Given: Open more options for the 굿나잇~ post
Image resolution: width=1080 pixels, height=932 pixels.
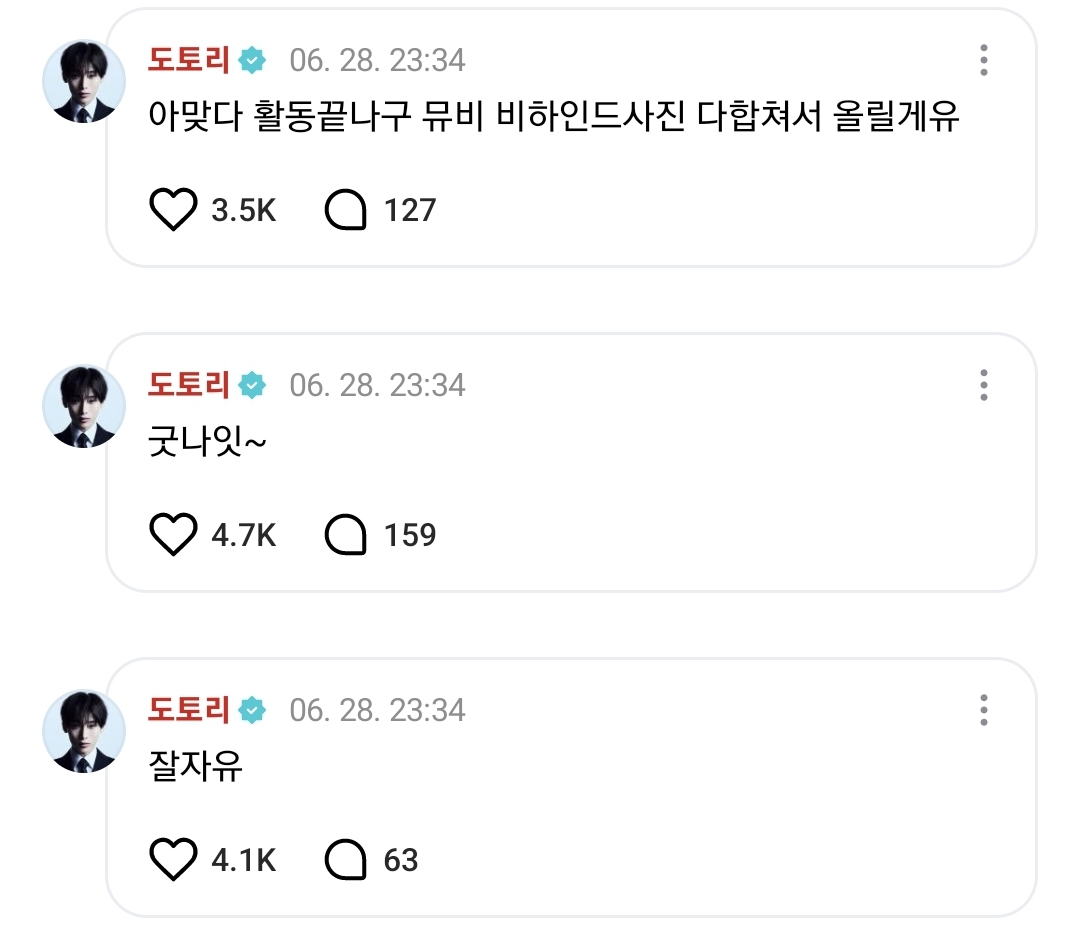Looking at the screenshot, I should point(984,385).
